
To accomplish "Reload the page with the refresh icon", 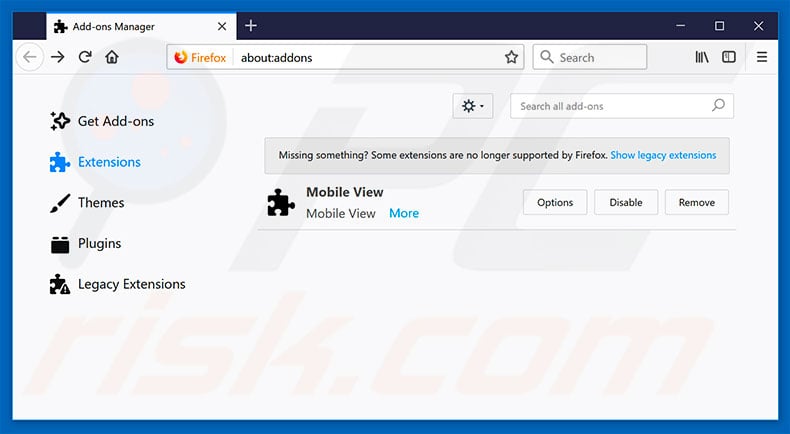I will click(85, 57).
